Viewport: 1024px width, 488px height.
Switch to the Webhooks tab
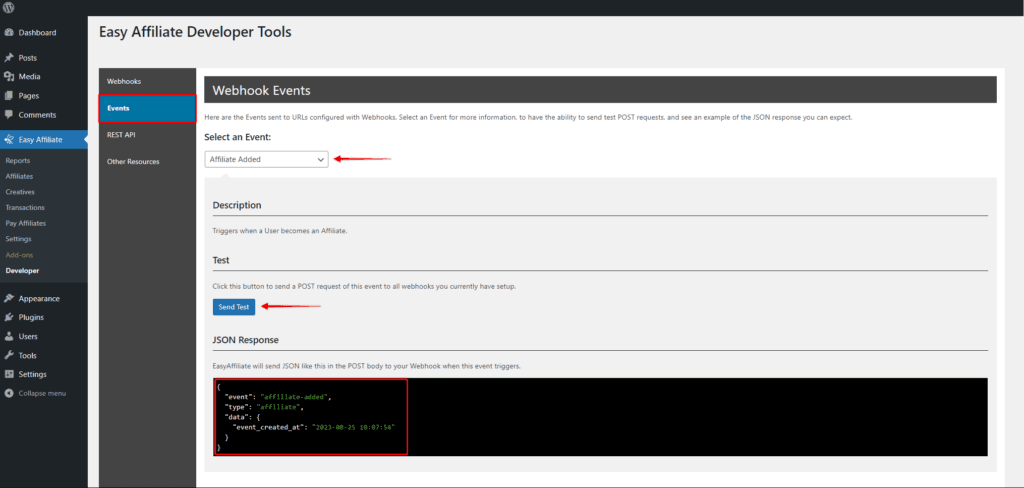point(124,80)
